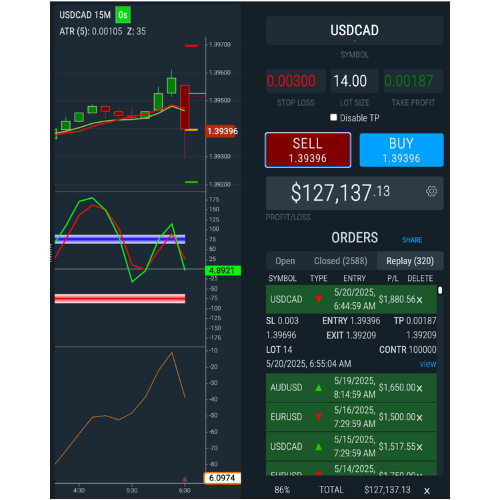Click the red sell arrow on EURUSD order
Screen dimensions: 500x500
(x=319, y=417)
